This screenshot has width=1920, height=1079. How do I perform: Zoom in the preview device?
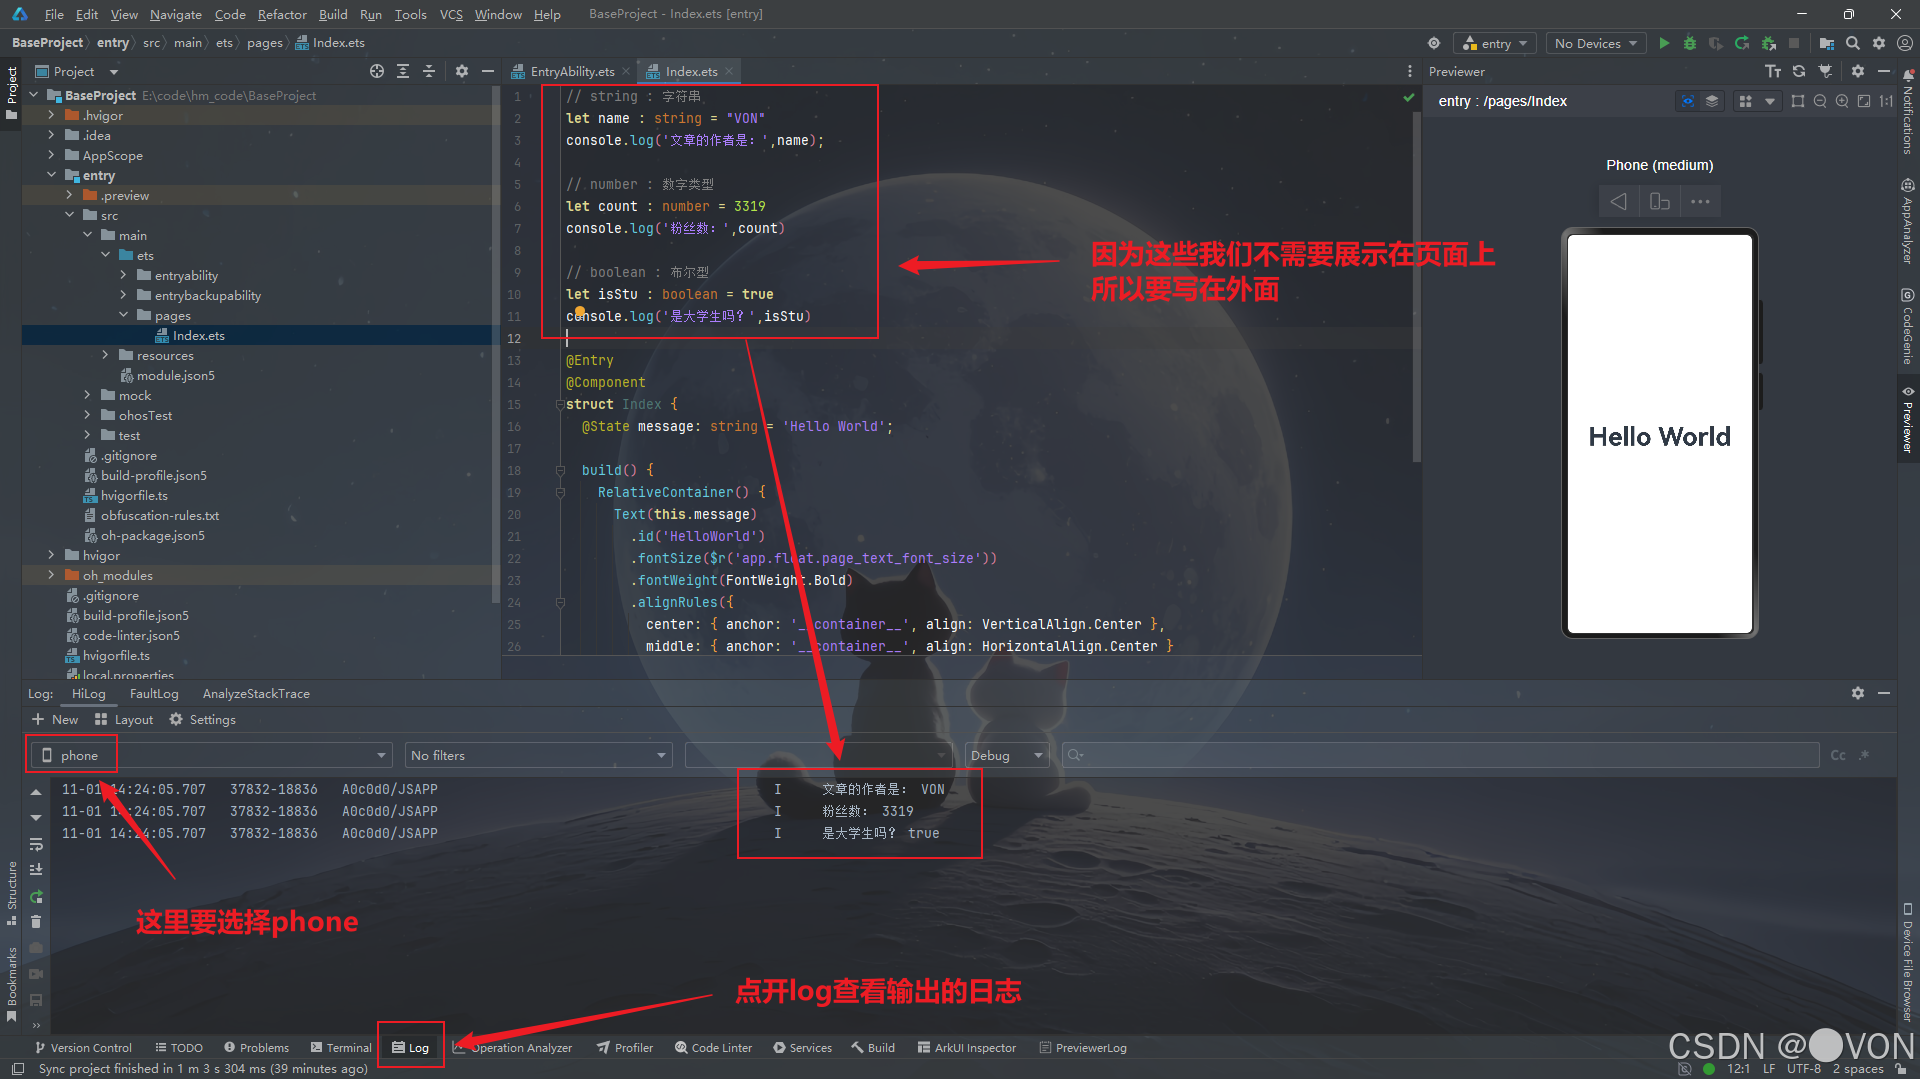tap(1842, 101)
